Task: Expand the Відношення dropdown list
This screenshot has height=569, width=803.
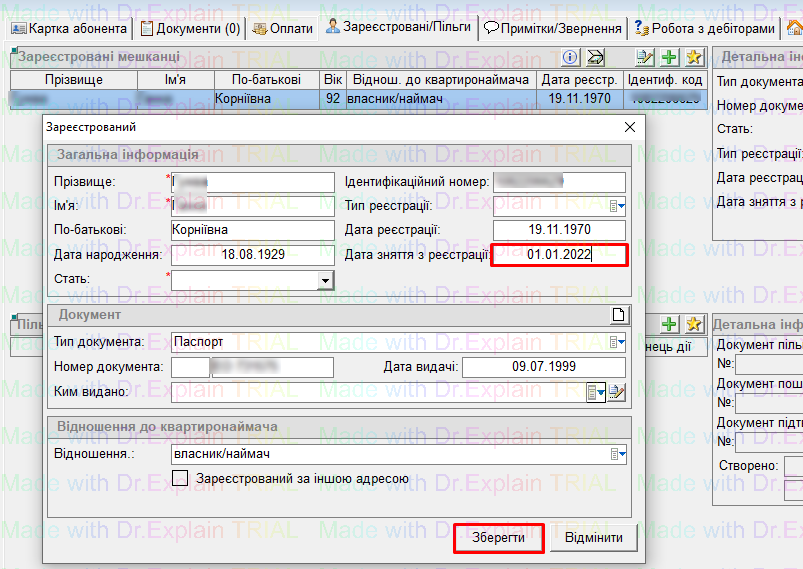Action: (618, 455)
